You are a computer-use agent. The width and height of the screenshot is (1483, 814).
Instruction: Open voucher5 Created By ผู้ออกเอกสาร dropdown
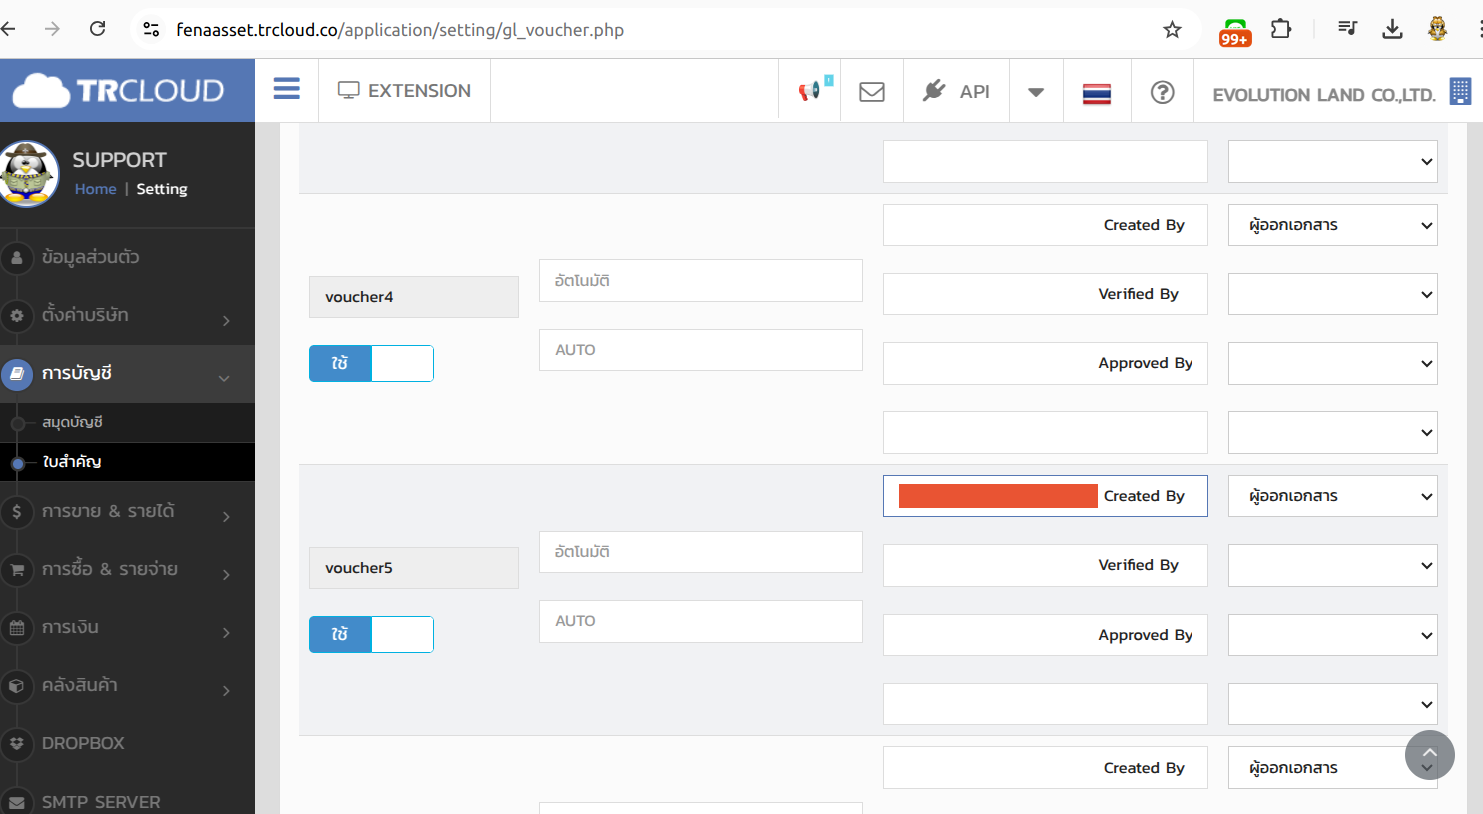click(1333, 496)
